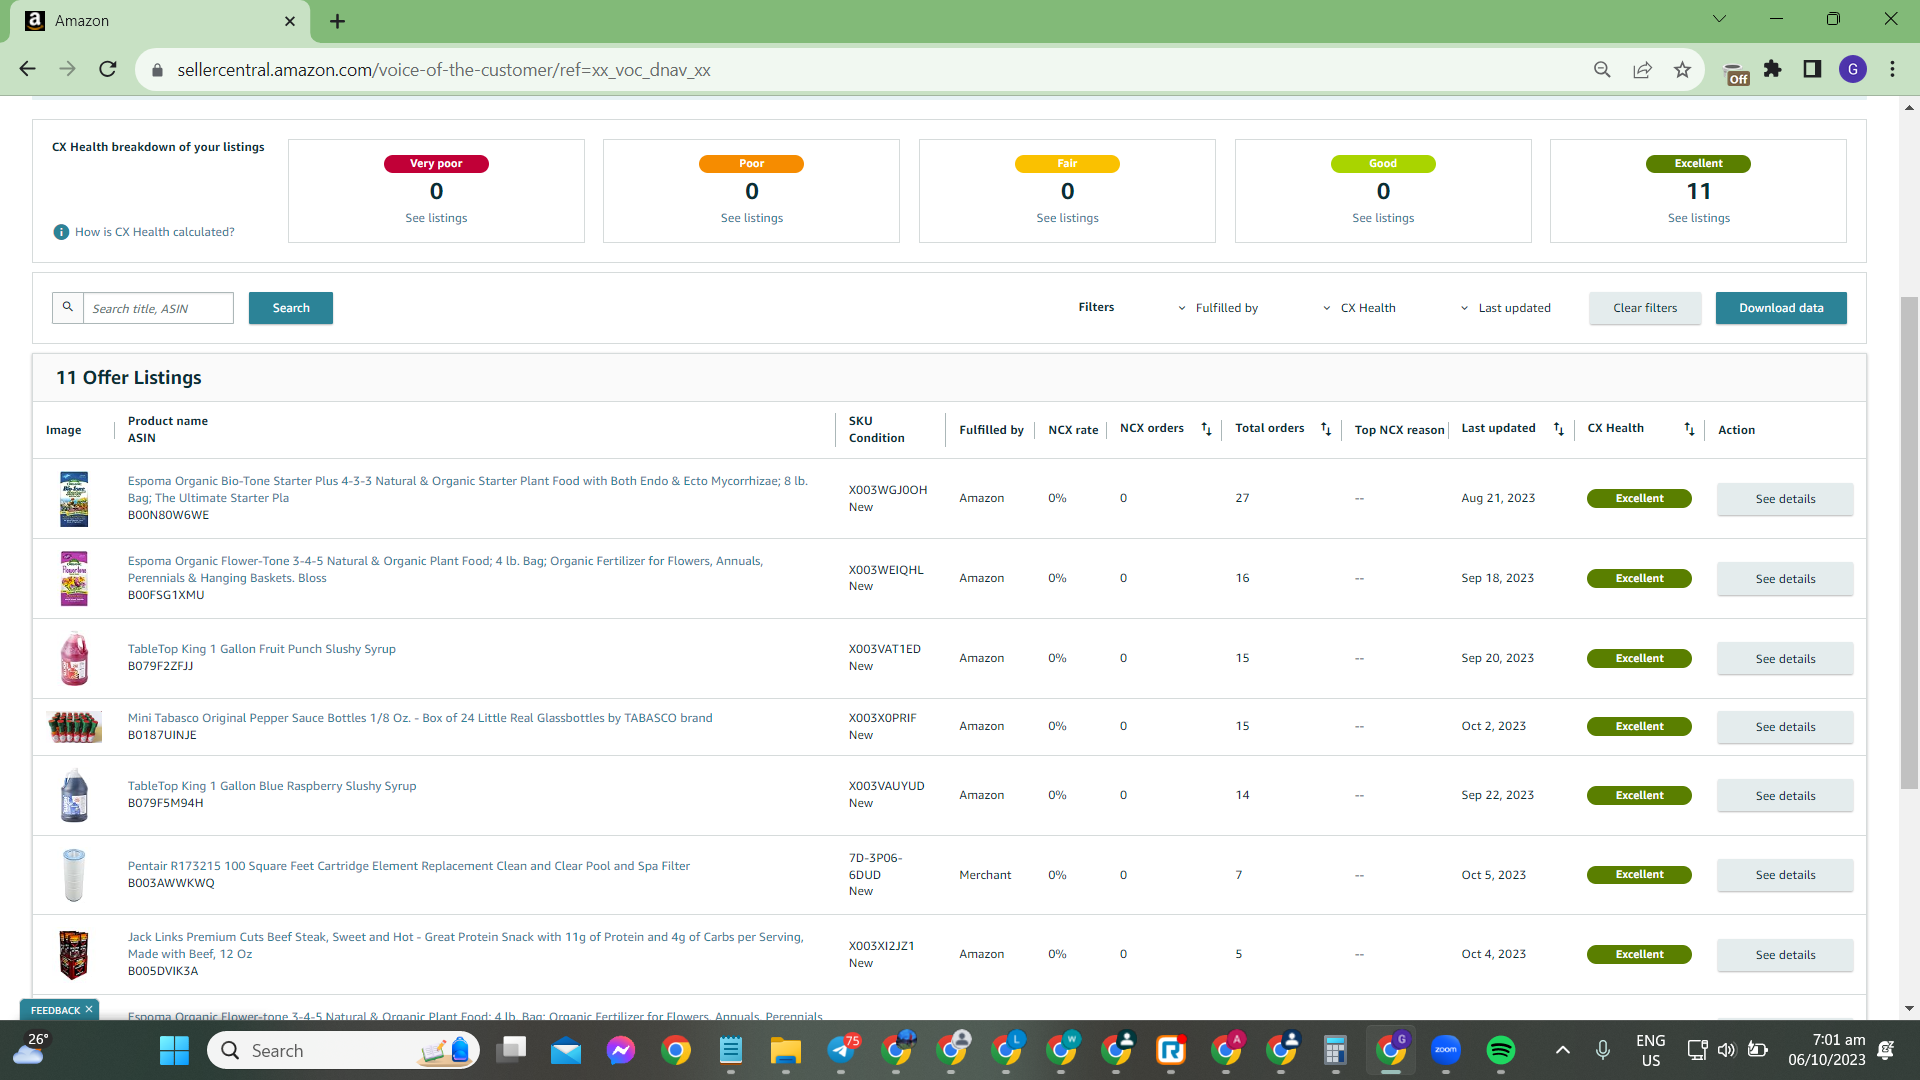This screenshot has height=1080, width=1920.
Task: Sort listings by NCX orders
Action: pos(1206,429)
